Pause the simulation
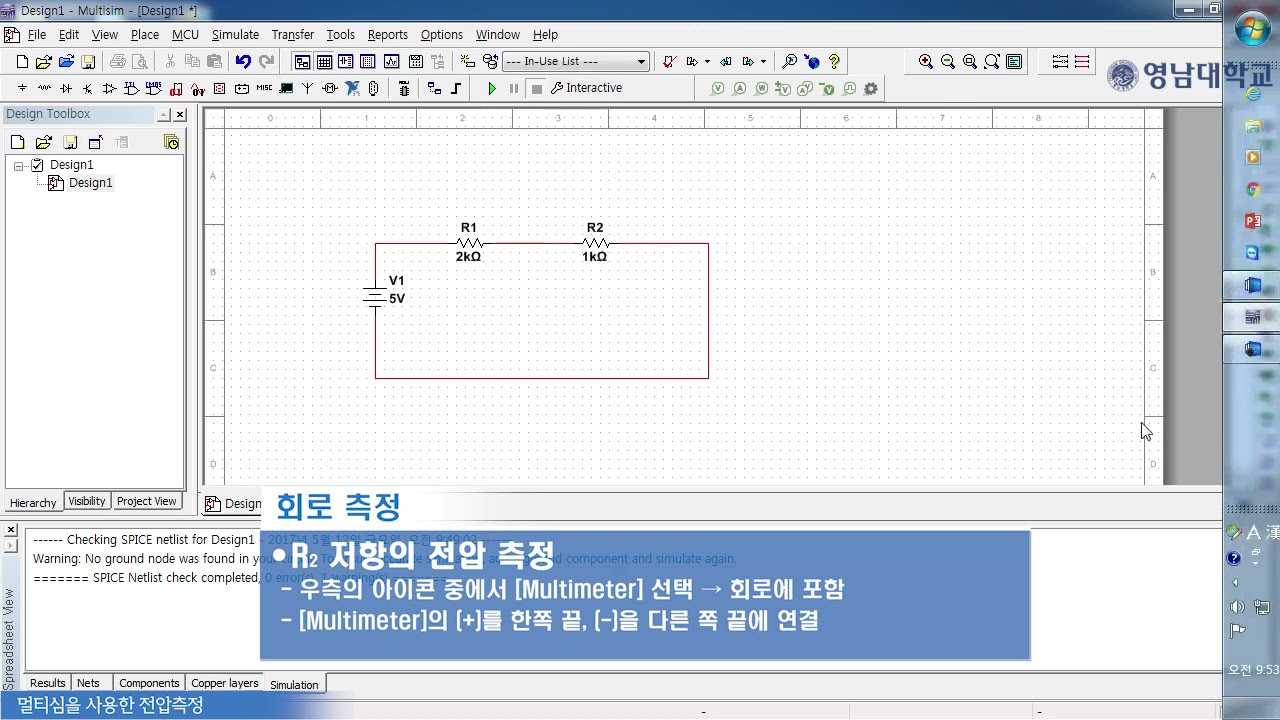Image resolution: width=1280 pixels, height=720 pixels. pyautogui.click(x=514, y=88)
